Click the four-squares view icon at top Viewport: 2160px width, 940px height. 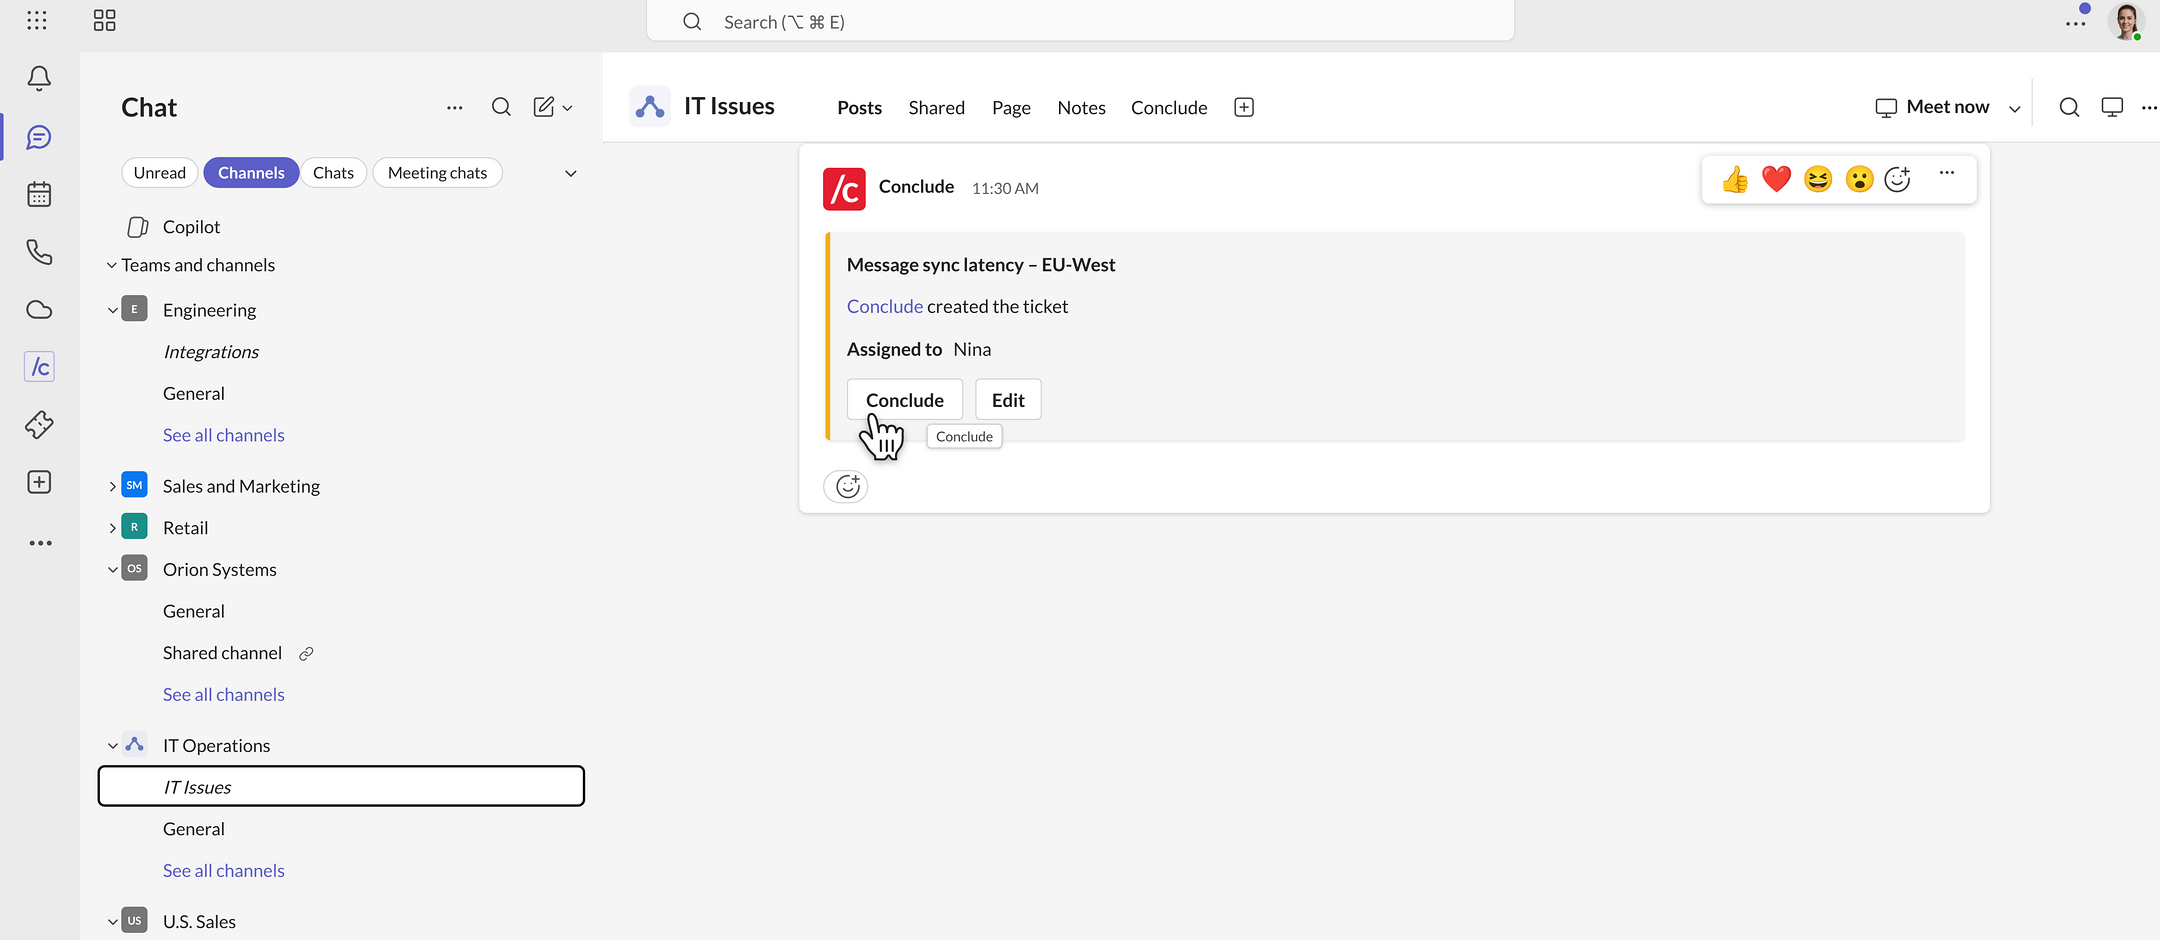105,20
